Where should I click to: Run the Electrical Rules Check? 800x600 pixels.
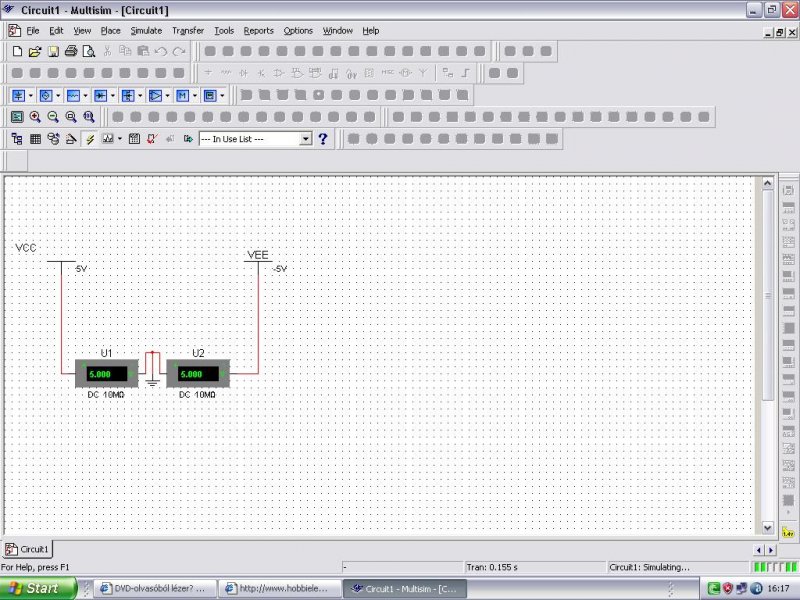point(152,139)
